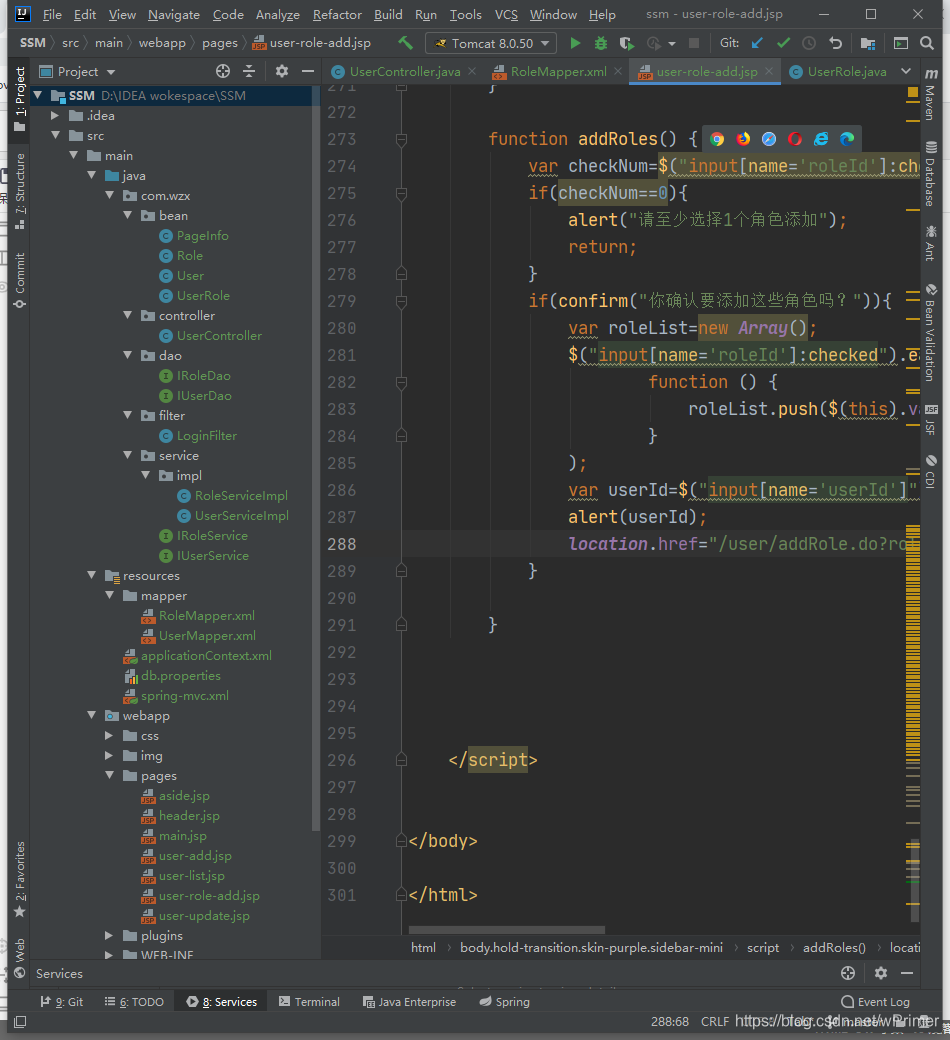The height and width of the screenshot is (1040, 950).
Task: Click Git update project arrow icon
Action: coord(757,43)
